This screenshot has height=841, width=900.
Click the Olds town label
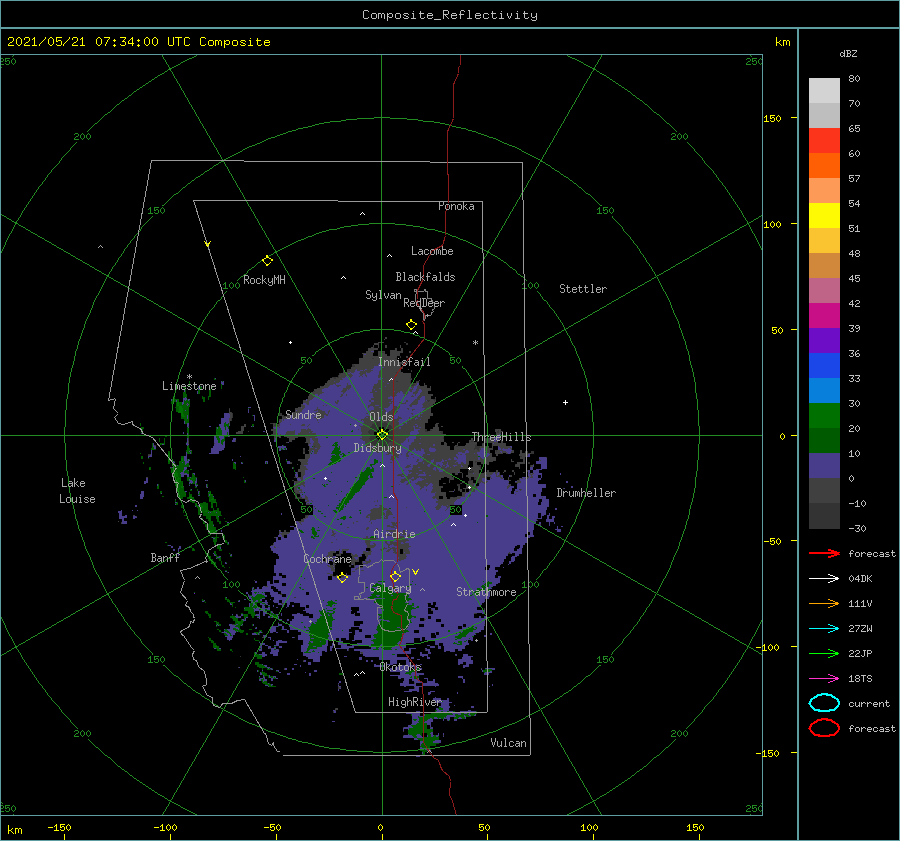click(381, 417)
